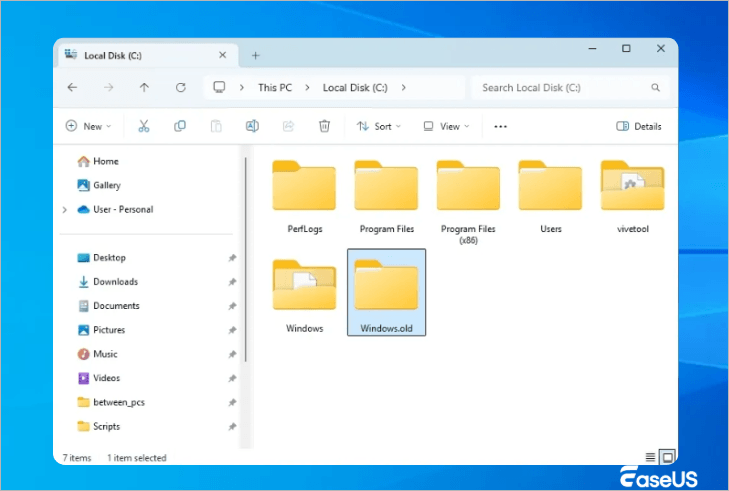Screen dimensions: 729x491
Task: Click the pin icon next to between_pcs
Action: (x=232, y=403)
